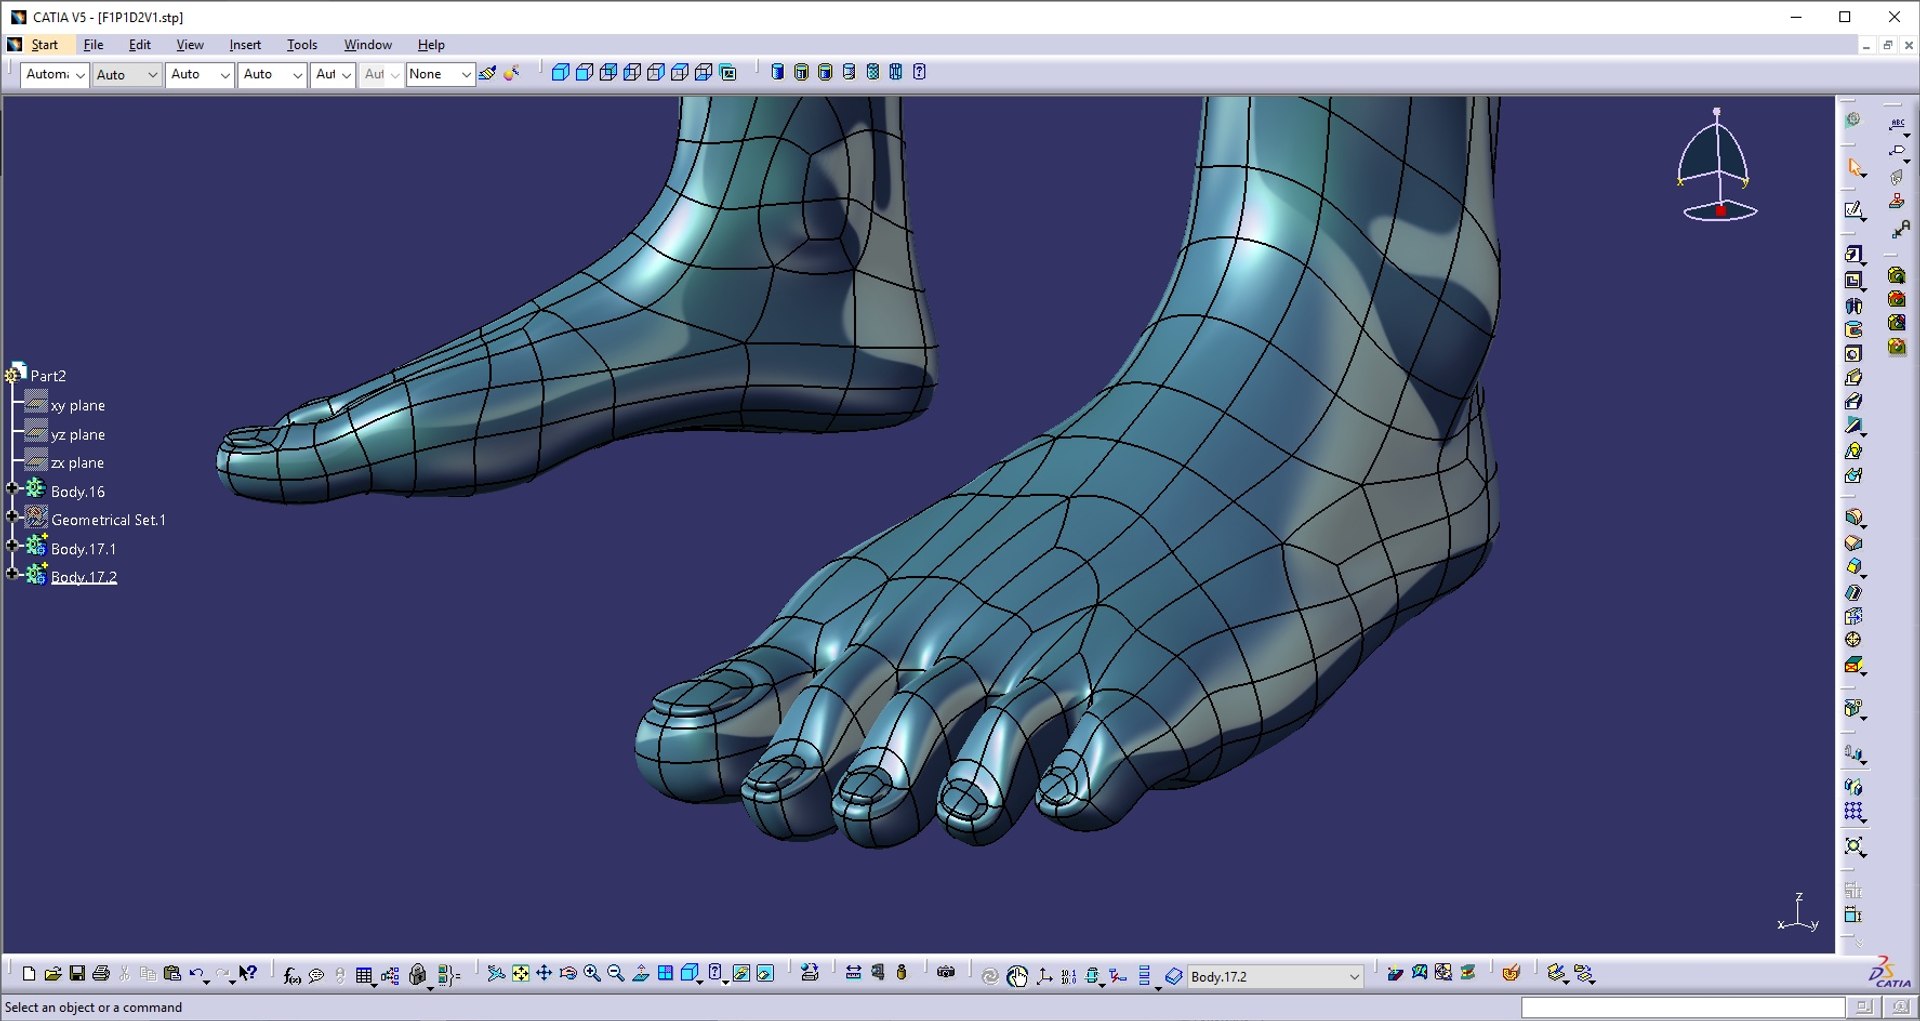Click the Measure Inertia weight icon
Viewport: 1920px width, 1021px height.
(x=901, y=973)
